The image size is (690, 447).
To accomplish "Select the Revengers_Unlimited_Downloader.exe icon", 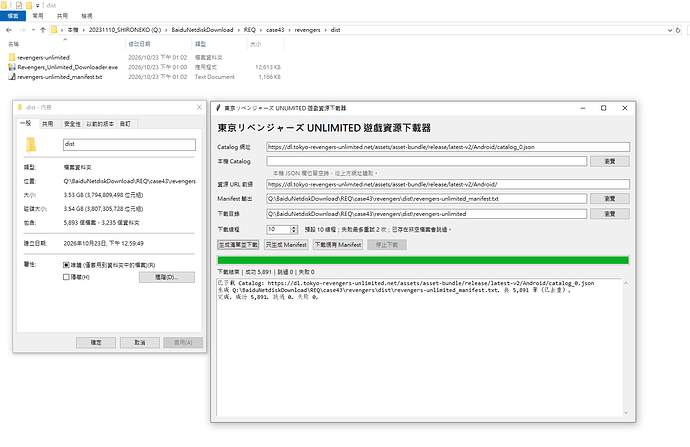I will pos(12,67).
